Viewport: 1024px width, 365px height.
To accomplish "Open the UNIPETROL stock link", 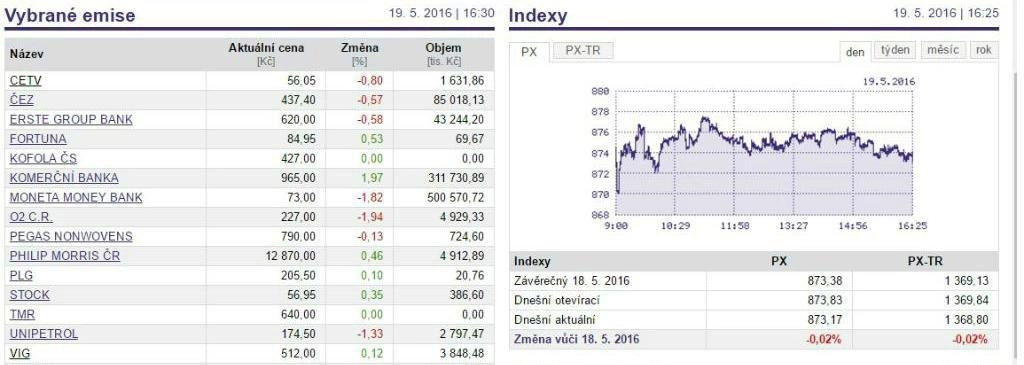I will coord(44,334).
